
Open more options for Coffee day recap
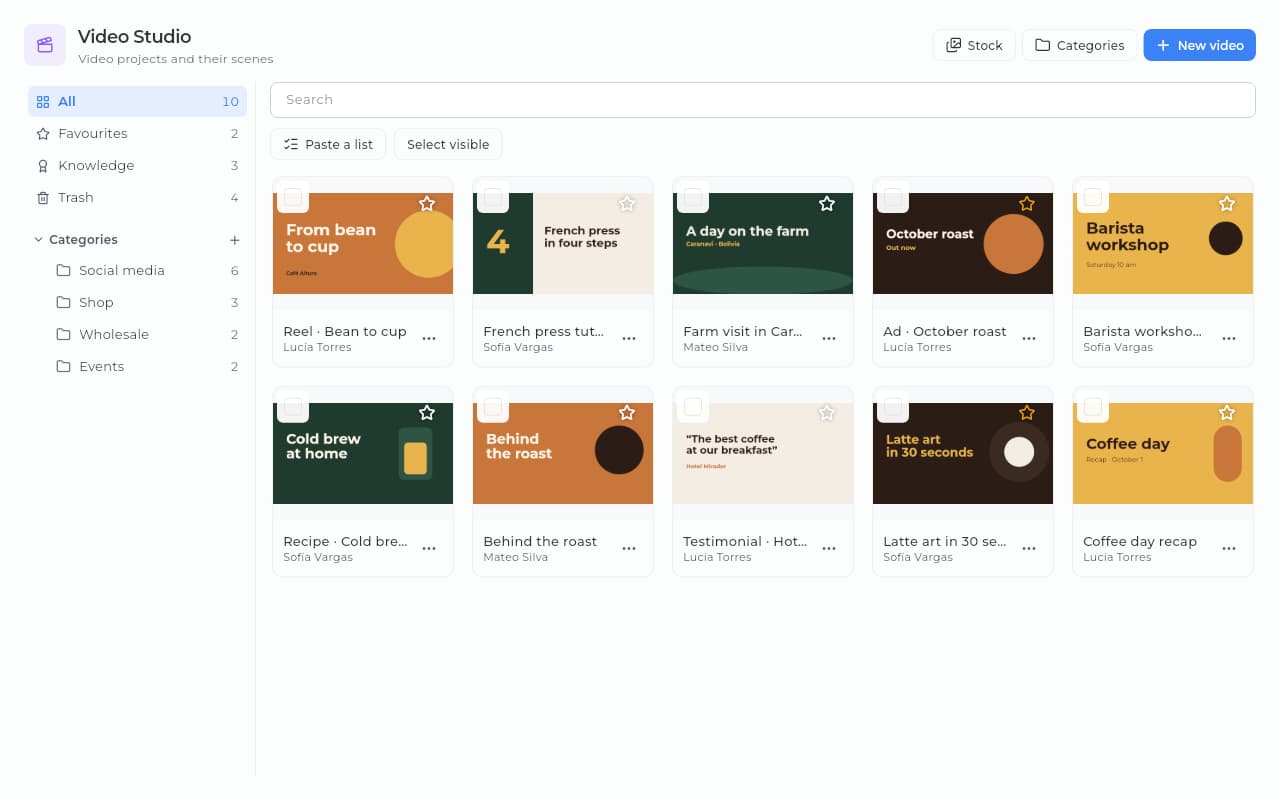pos(1229,549)
